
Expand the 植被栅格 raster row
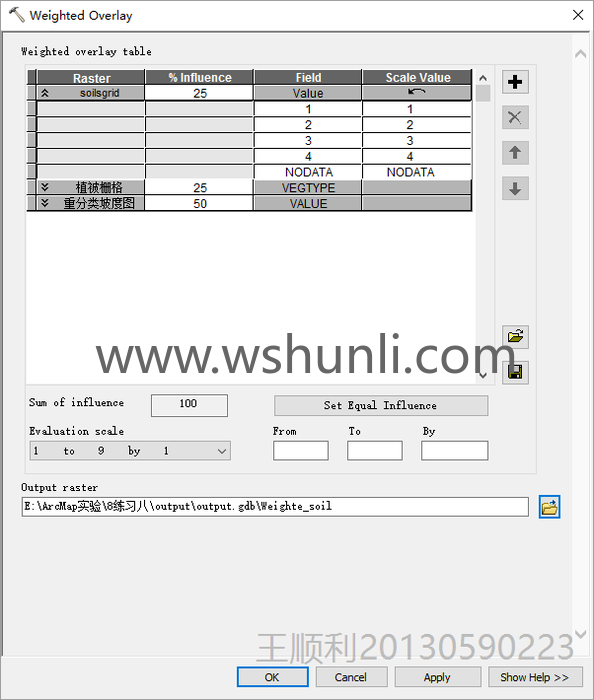[45, 187]
